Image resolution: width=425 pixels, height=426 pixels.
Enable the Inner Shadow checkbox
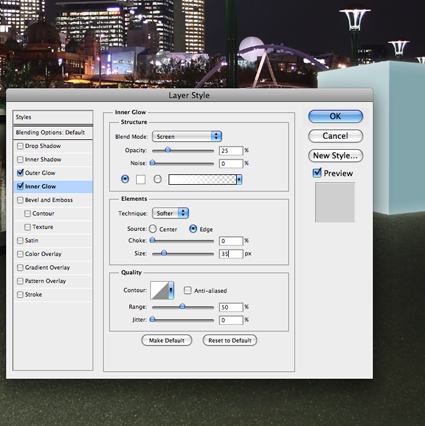pos(20,159)
